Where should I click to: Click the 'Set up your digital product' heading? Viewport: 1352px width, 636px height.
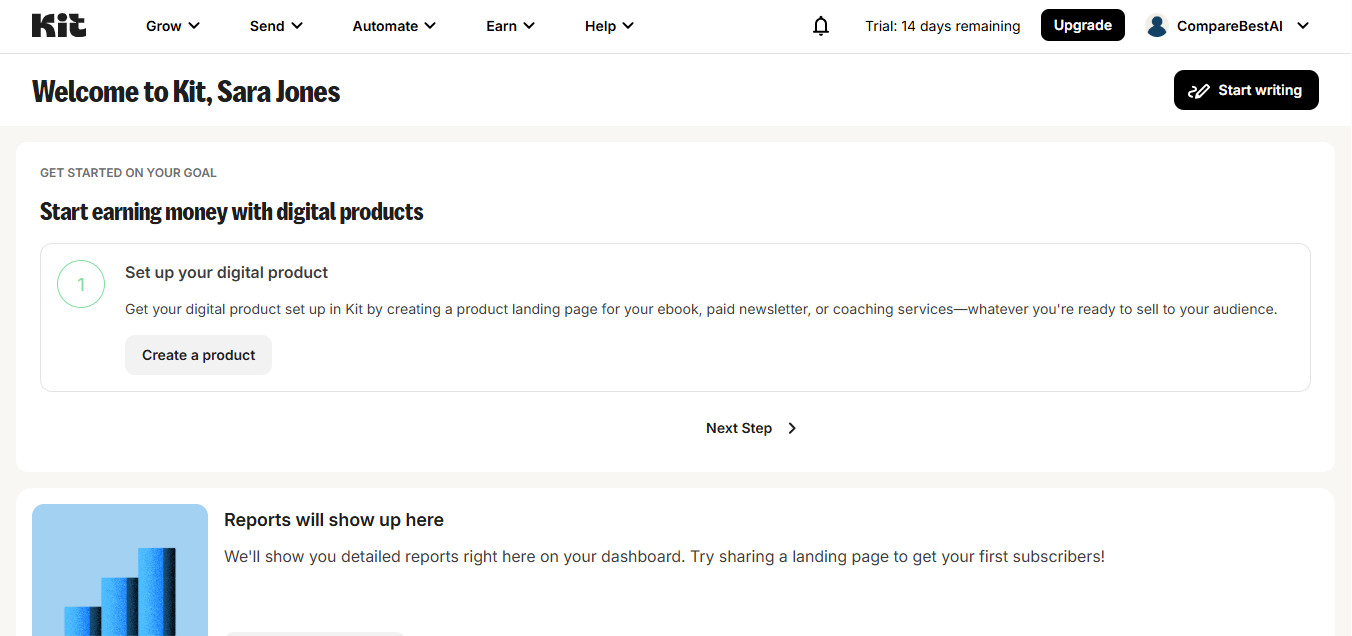226,272
